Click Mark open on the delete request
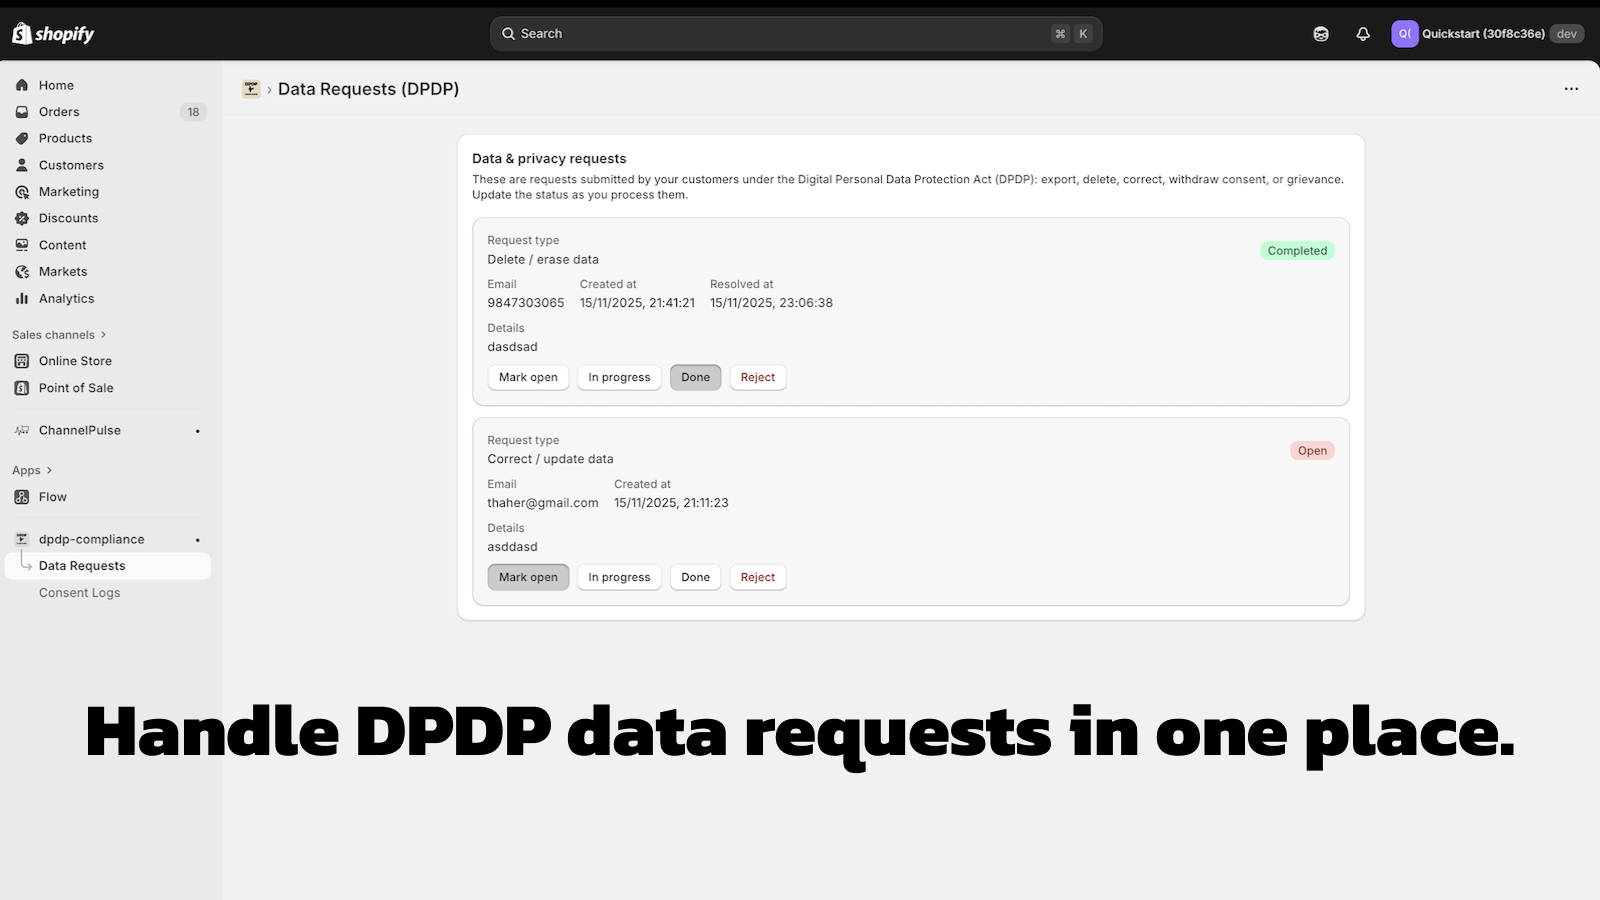This screenshot has height=900, width=1600. click(x=528, y=377)
